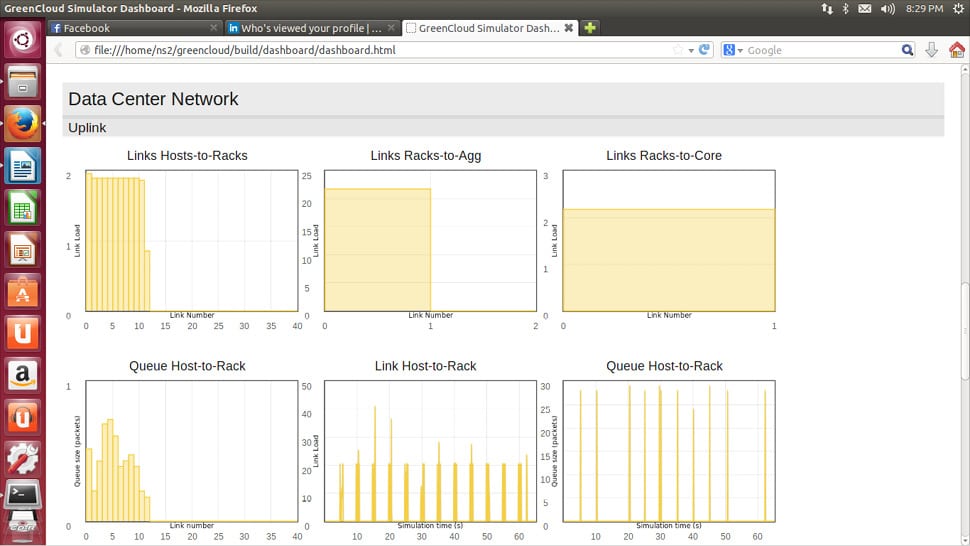
Task: Expand the URL history dropdown arrow
Action: pyautogui.click(x=691, y=50)
